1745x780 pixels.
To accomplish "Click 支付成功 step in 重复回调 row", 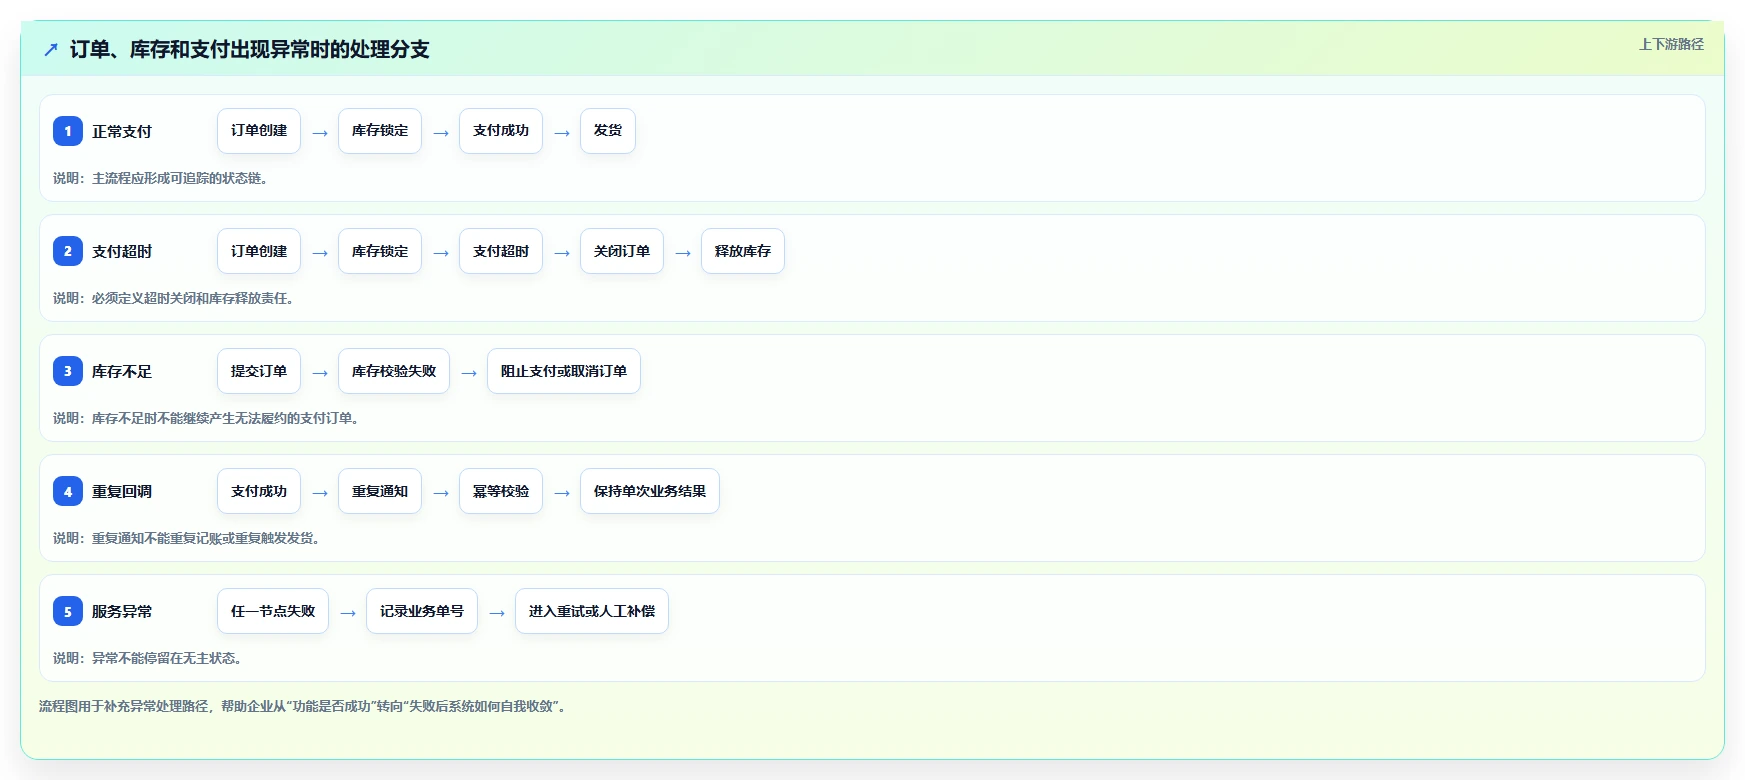I will pos(259,491).
